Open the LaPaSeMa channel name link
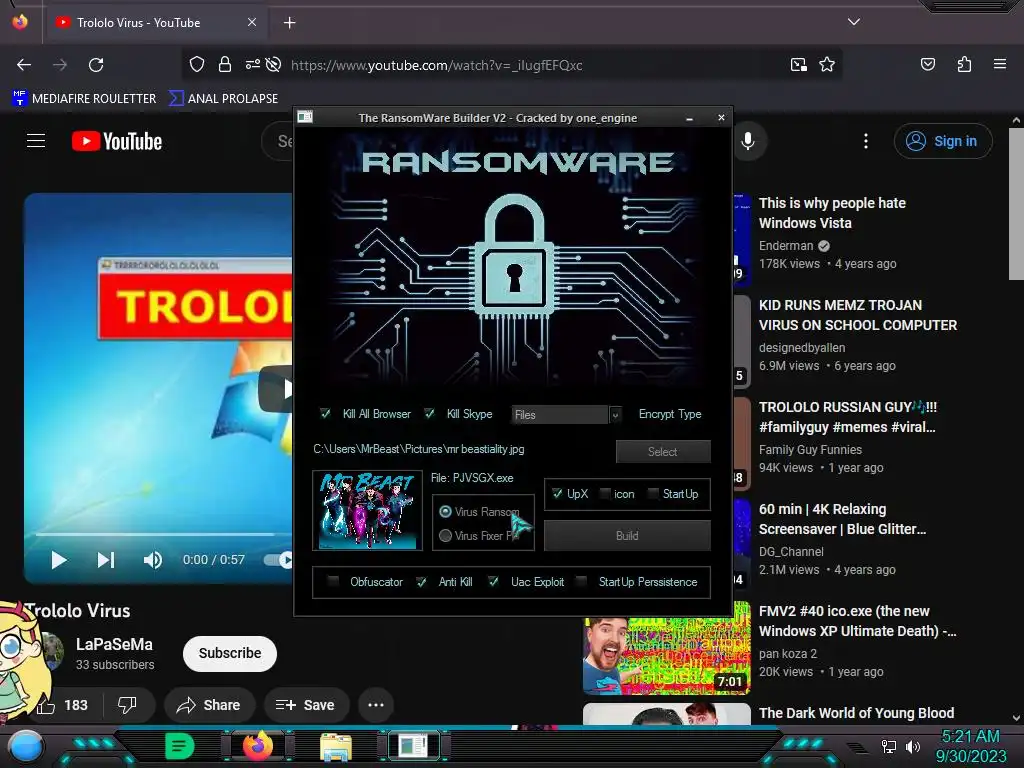The image size is (1024, 768). tap(114, 644)
